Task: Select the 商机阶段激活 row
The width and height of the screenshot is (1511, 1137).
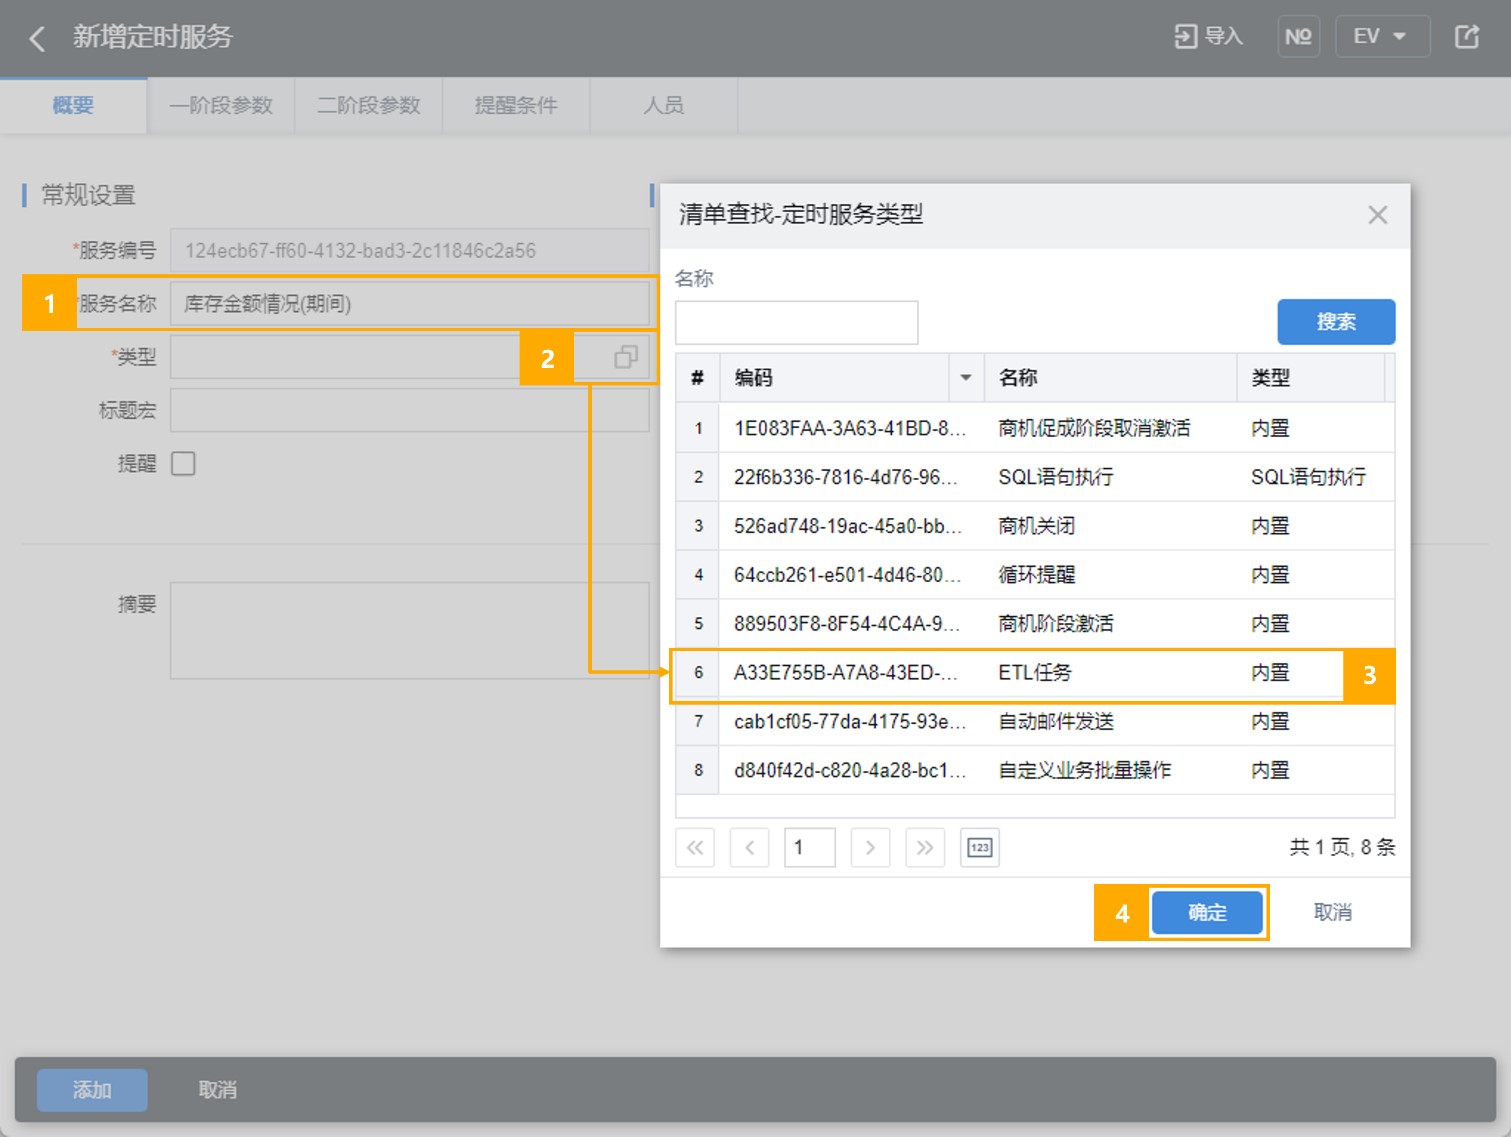Action: [1035, 624]
